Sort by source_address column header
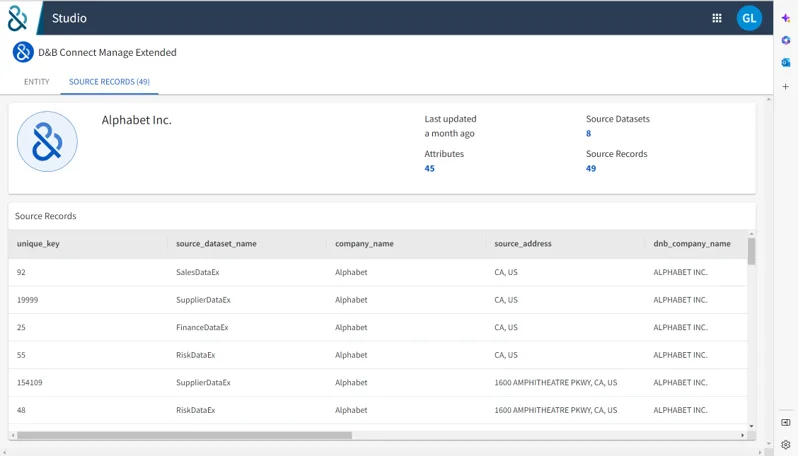798x456 pixels. click(523, 244)
